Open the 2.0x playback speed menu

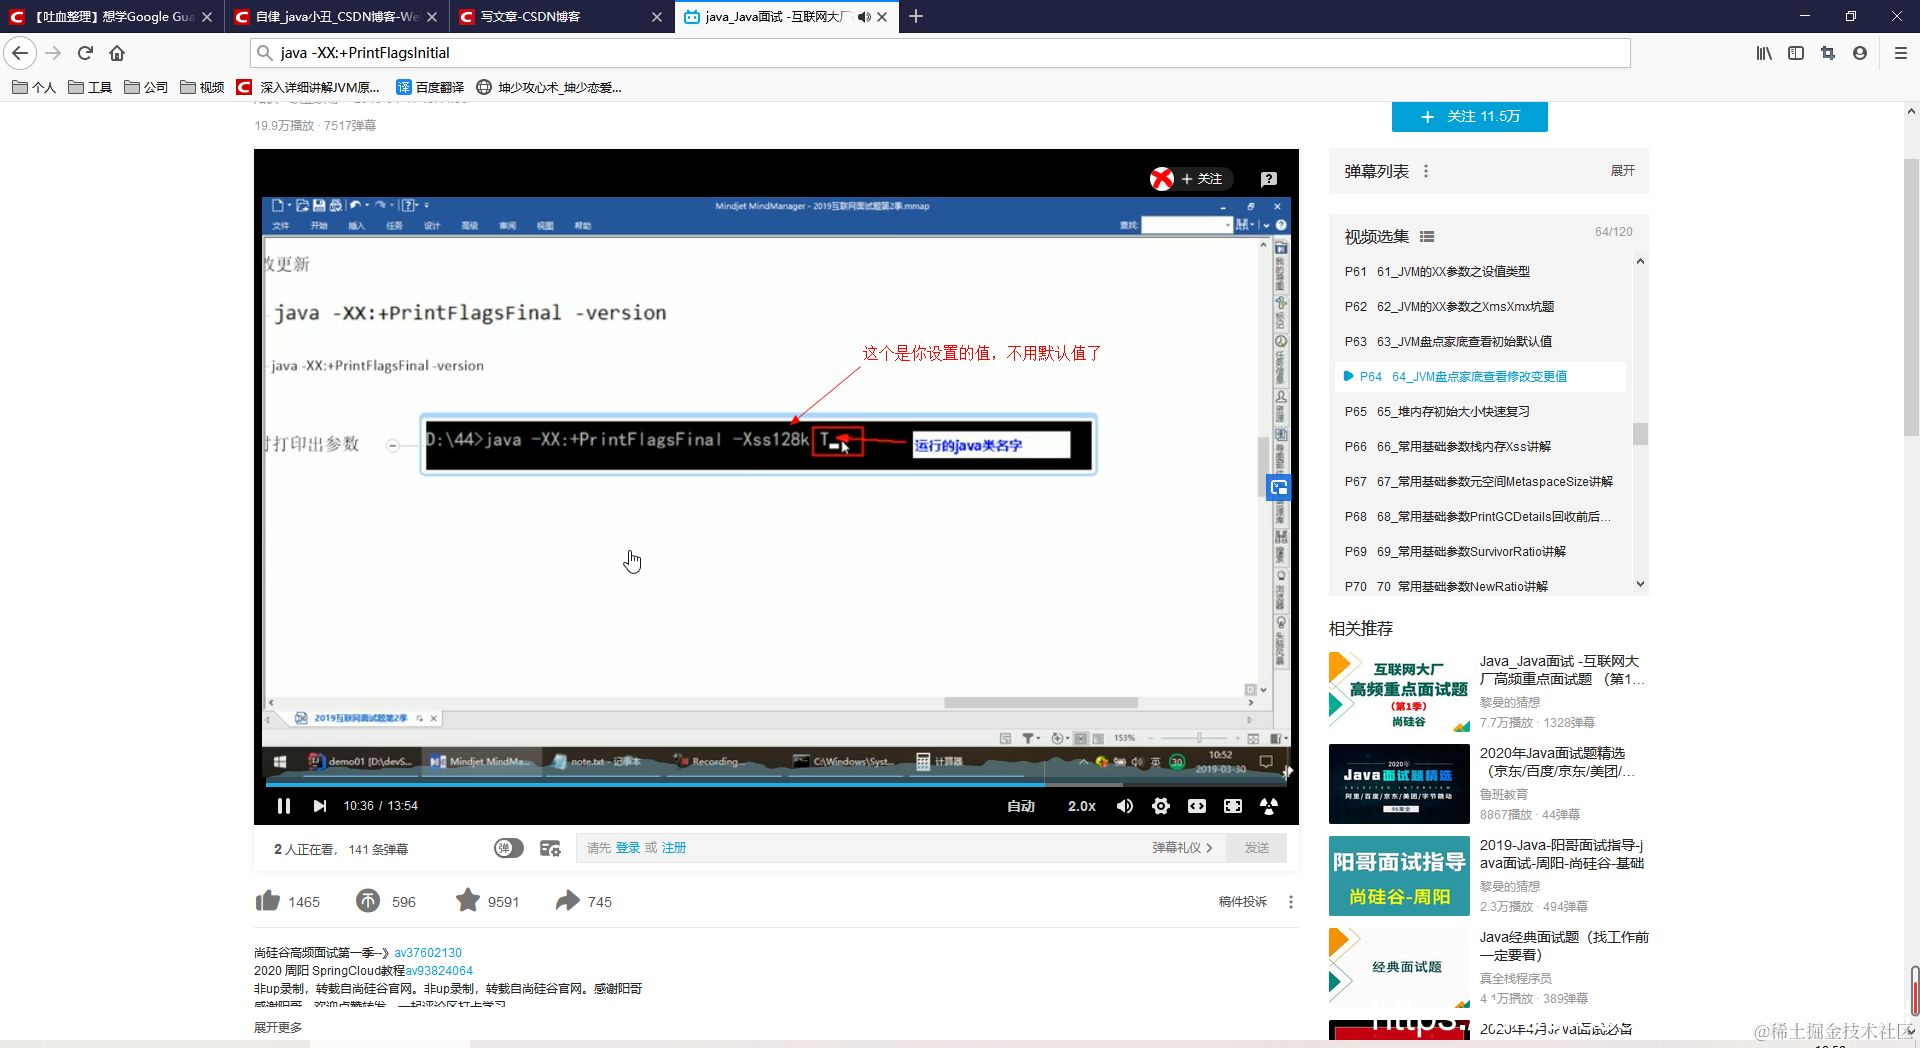pos(1082,806)
